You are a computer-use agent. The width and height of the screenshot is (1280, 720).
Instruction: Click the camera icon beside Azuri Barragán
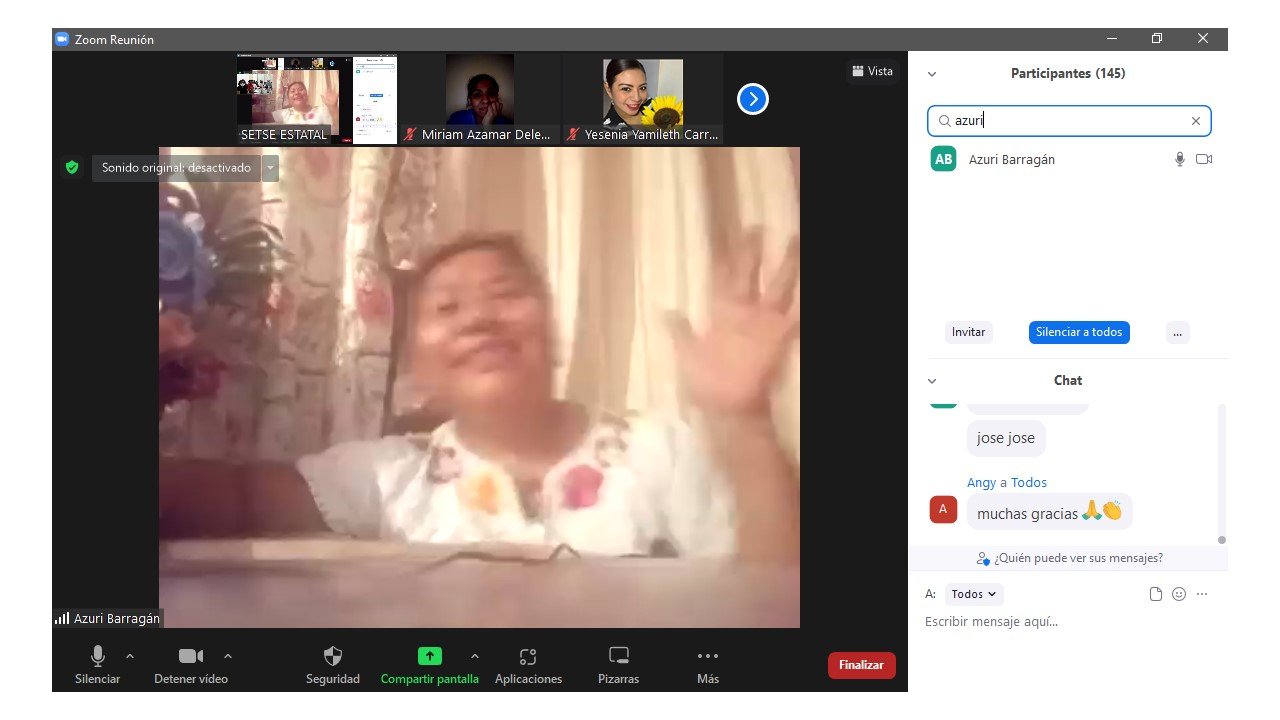pyautogui.click(x=1204, y=159)
